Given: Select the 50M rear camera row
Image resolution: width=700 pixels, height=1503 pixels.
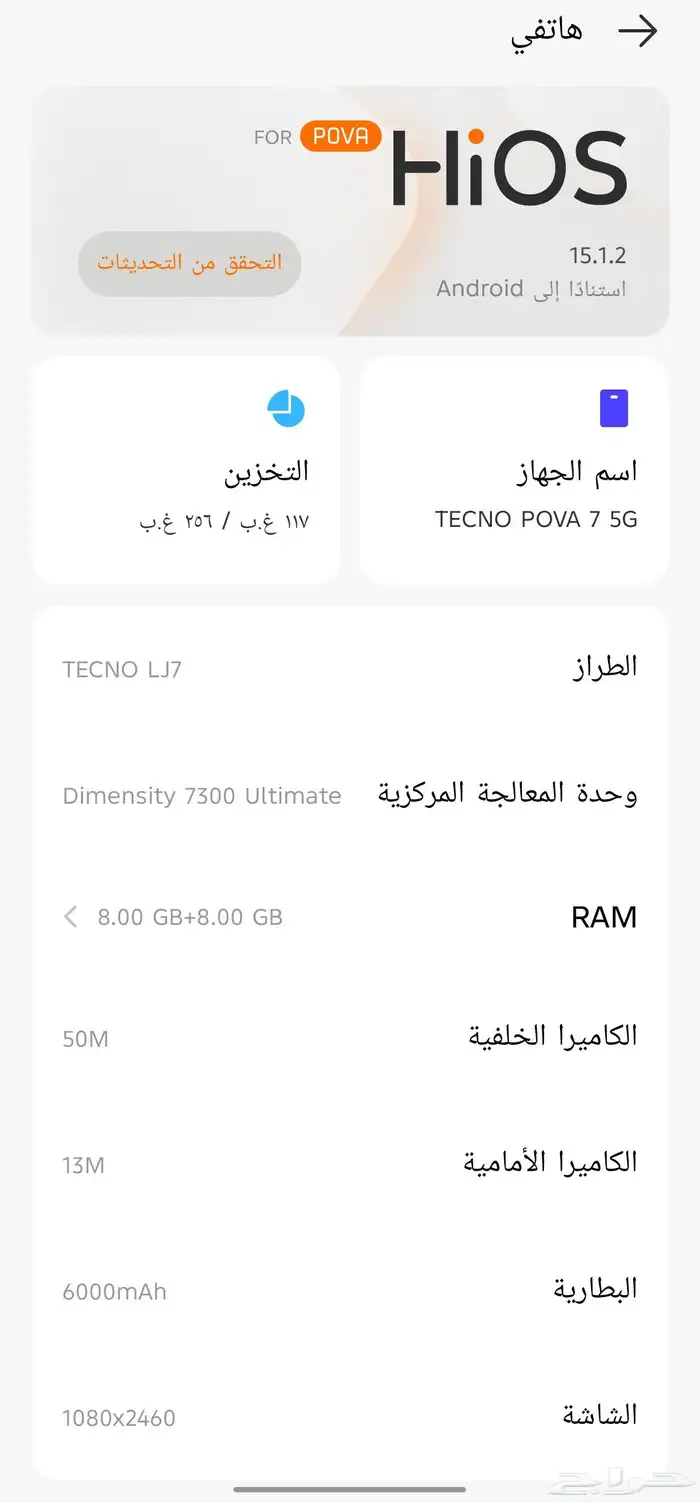Looking at the screenshot, I should [350, 1036].
